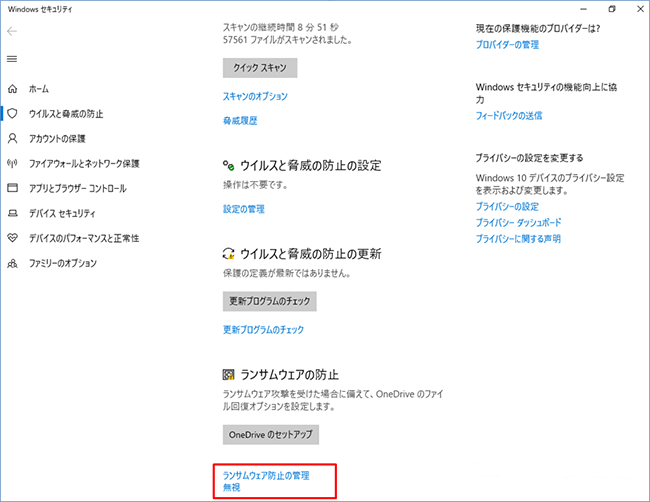The width and height of the screenshot is (650, 502).
Task: Open プライバシーに関する声明 link
Action: 518,239
